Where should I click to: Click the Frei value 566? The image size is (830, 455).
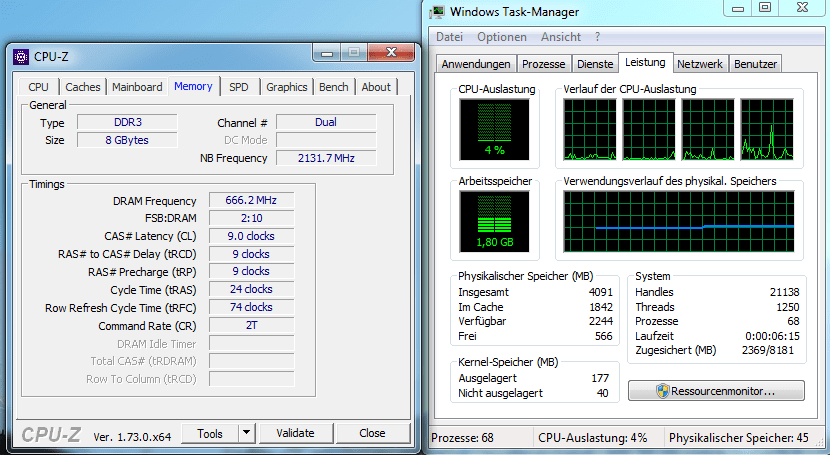603,336
